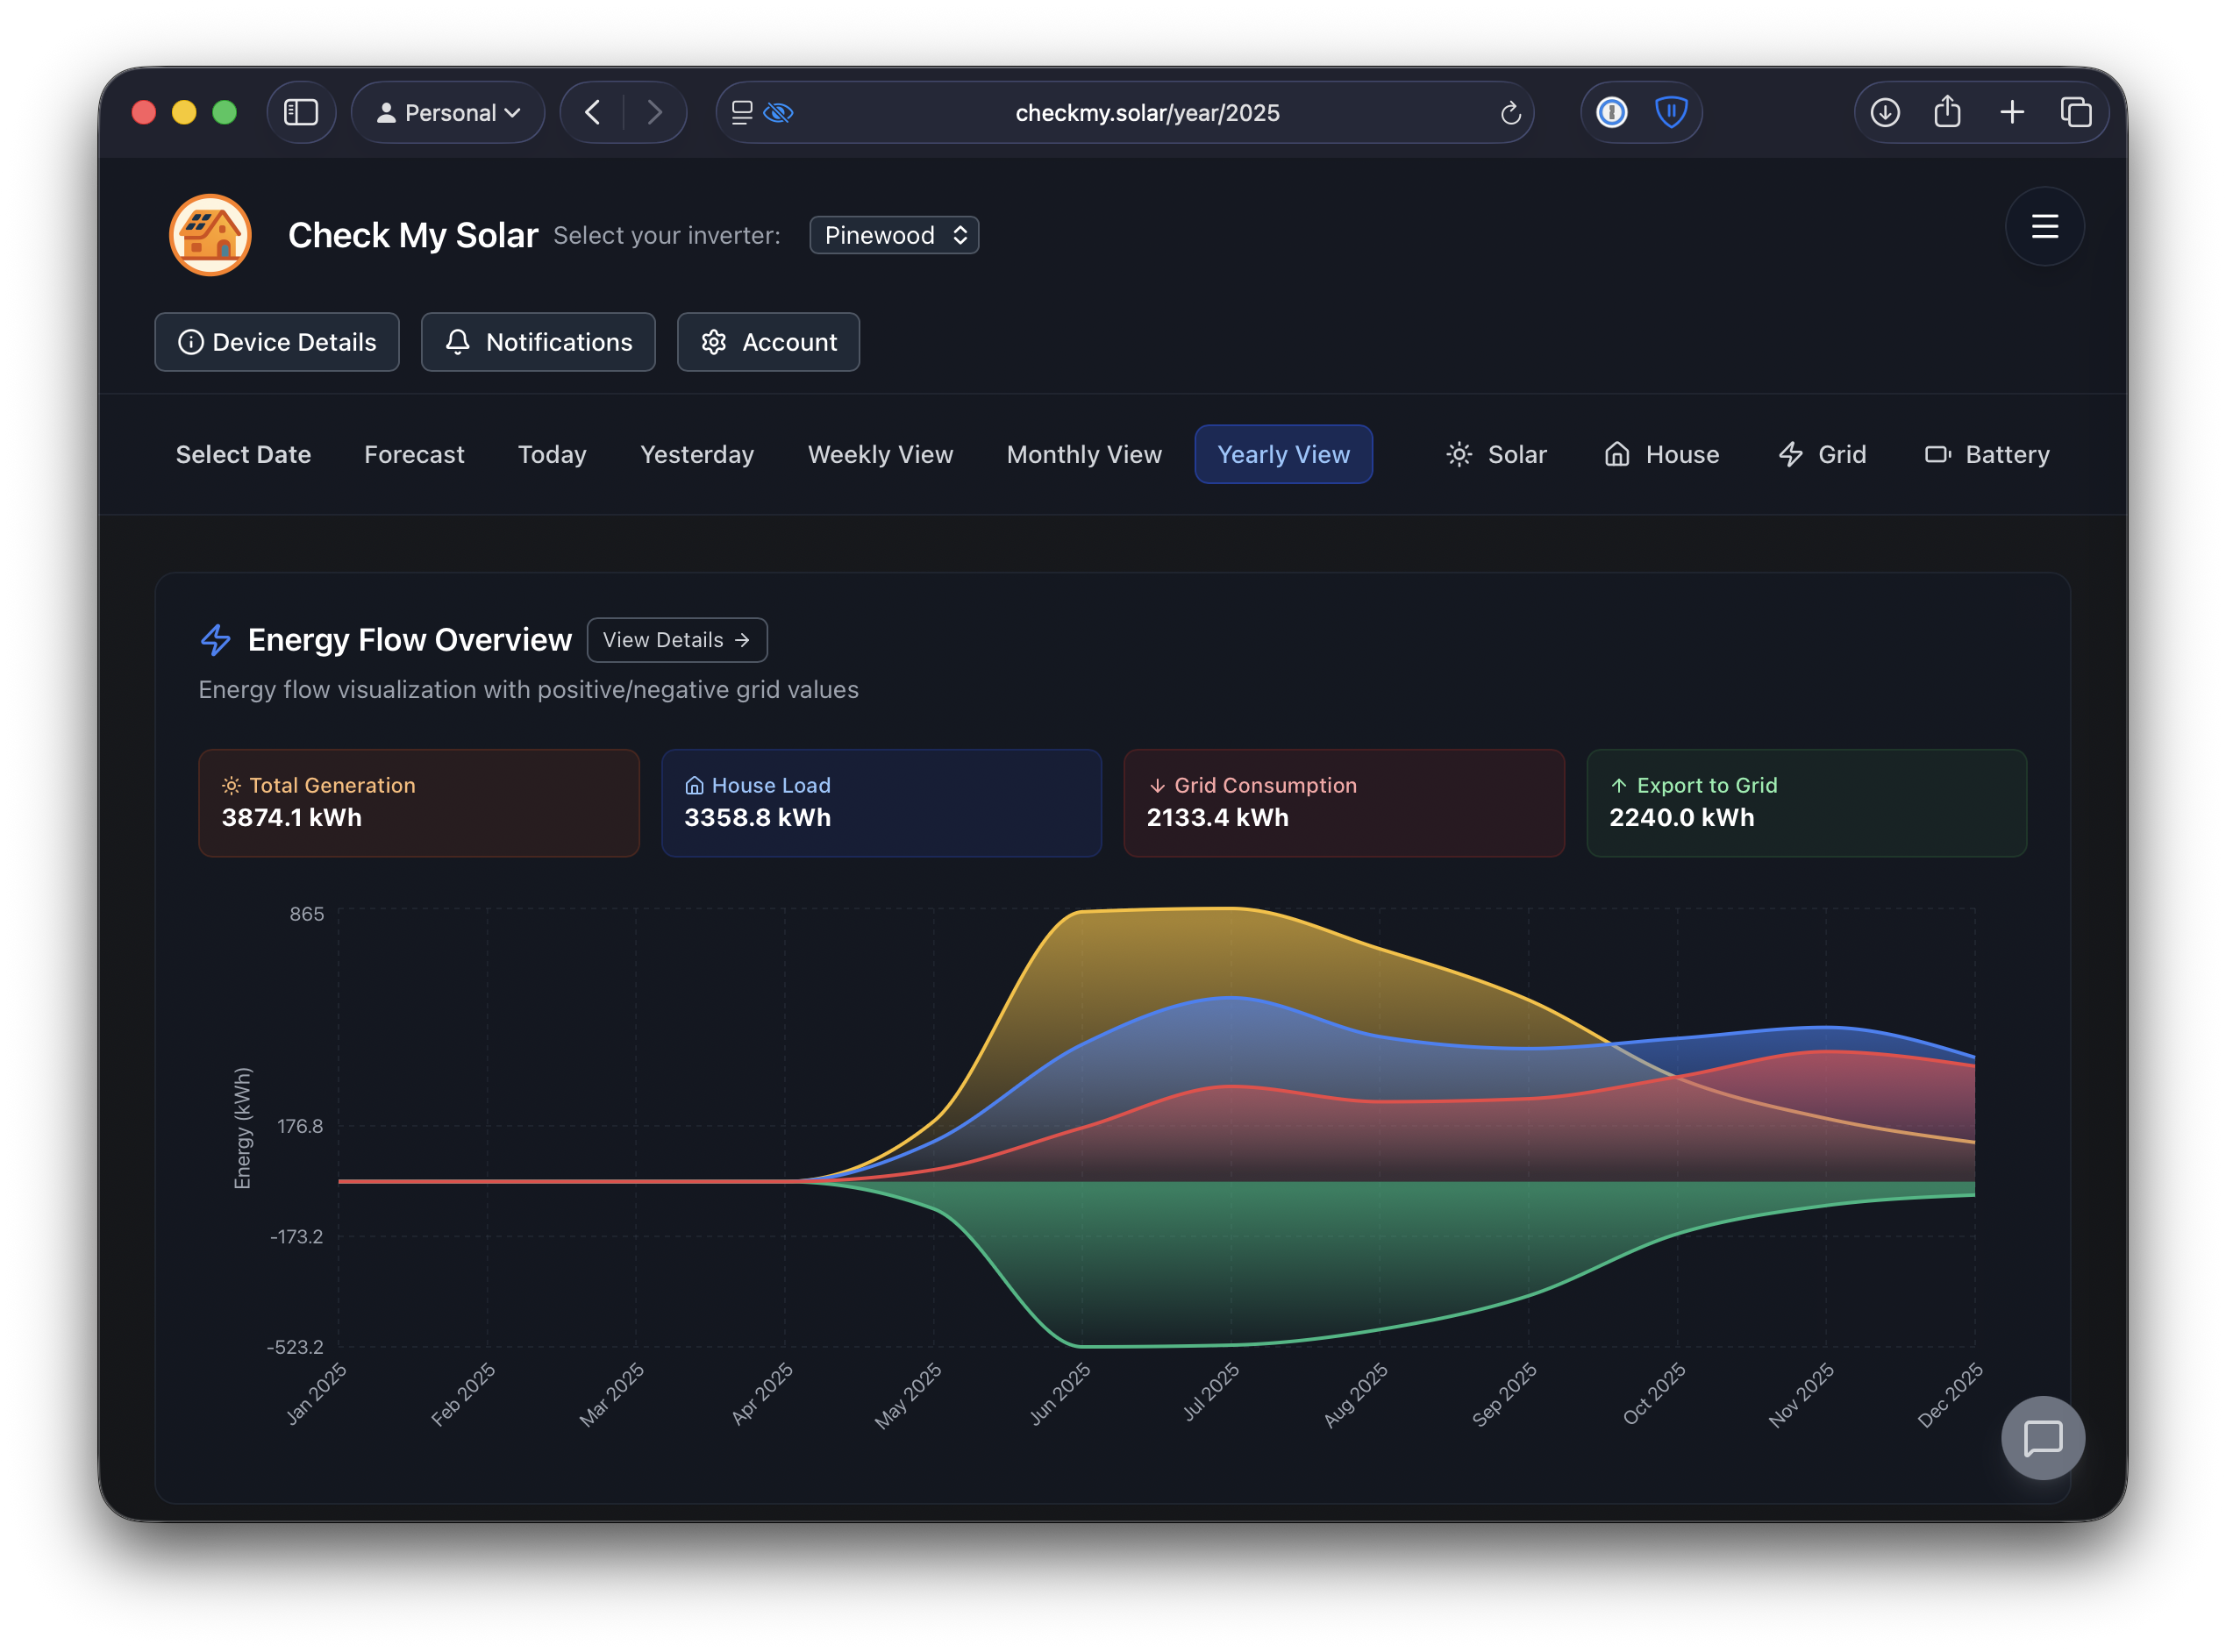The width and height of the screenshot is (2226, 1652).
Task: Click the checkmy.solar address bar field
Action: tap(1146, 113)
